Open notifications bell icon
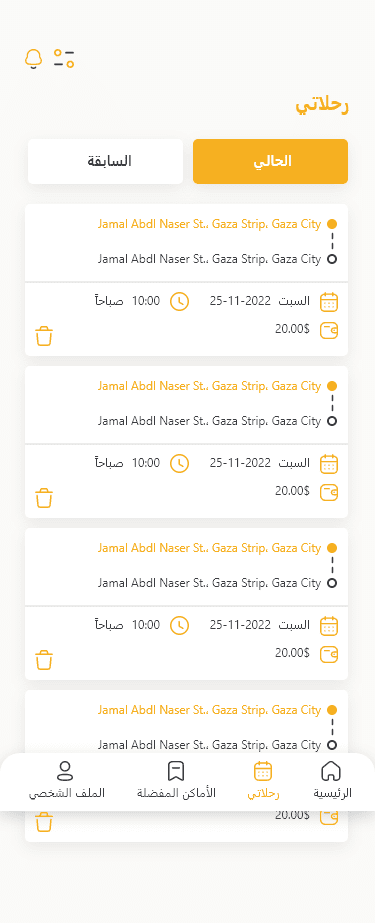The width and height of the screenshot is (375, 923). (34, 58)
